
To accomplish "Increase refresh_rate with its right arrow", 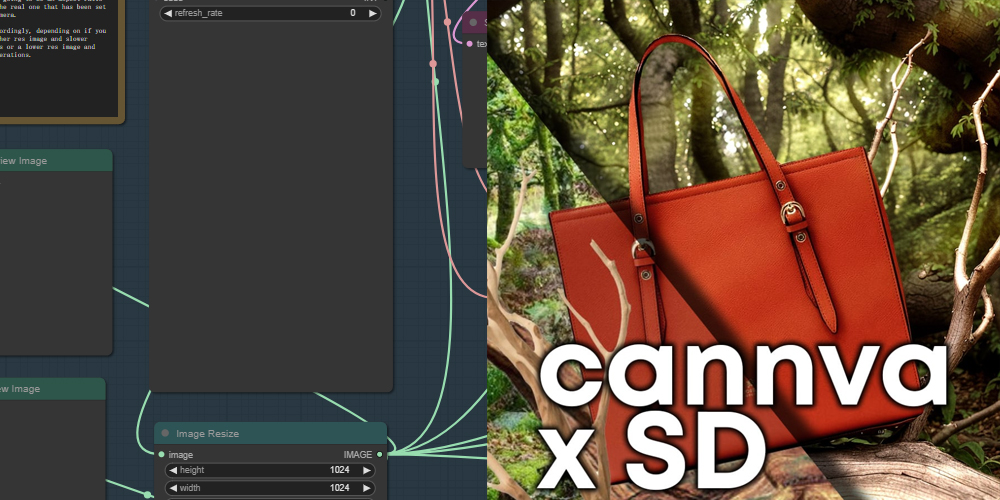I will 372,13.
